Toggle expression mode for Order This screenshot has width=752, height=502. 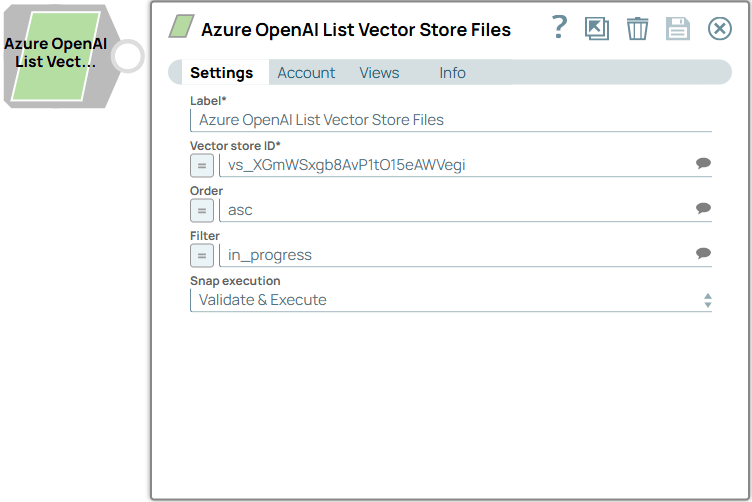(202, 211)
